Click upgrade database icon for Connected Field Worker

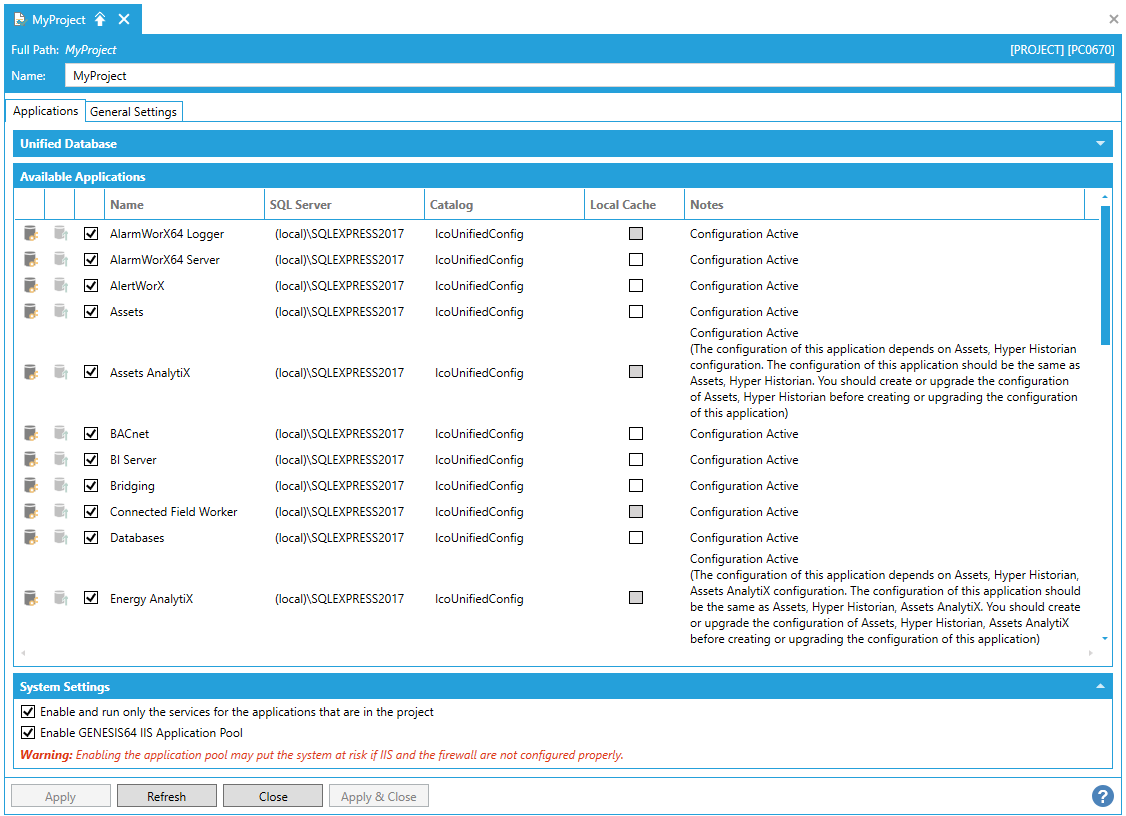(x=61, y=511)
